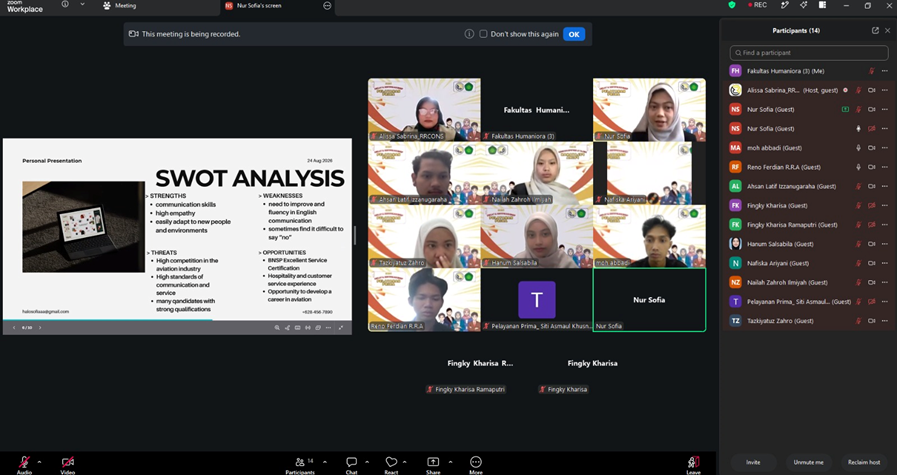Click the slide progress bar under presentation

[x=177, y=320]
